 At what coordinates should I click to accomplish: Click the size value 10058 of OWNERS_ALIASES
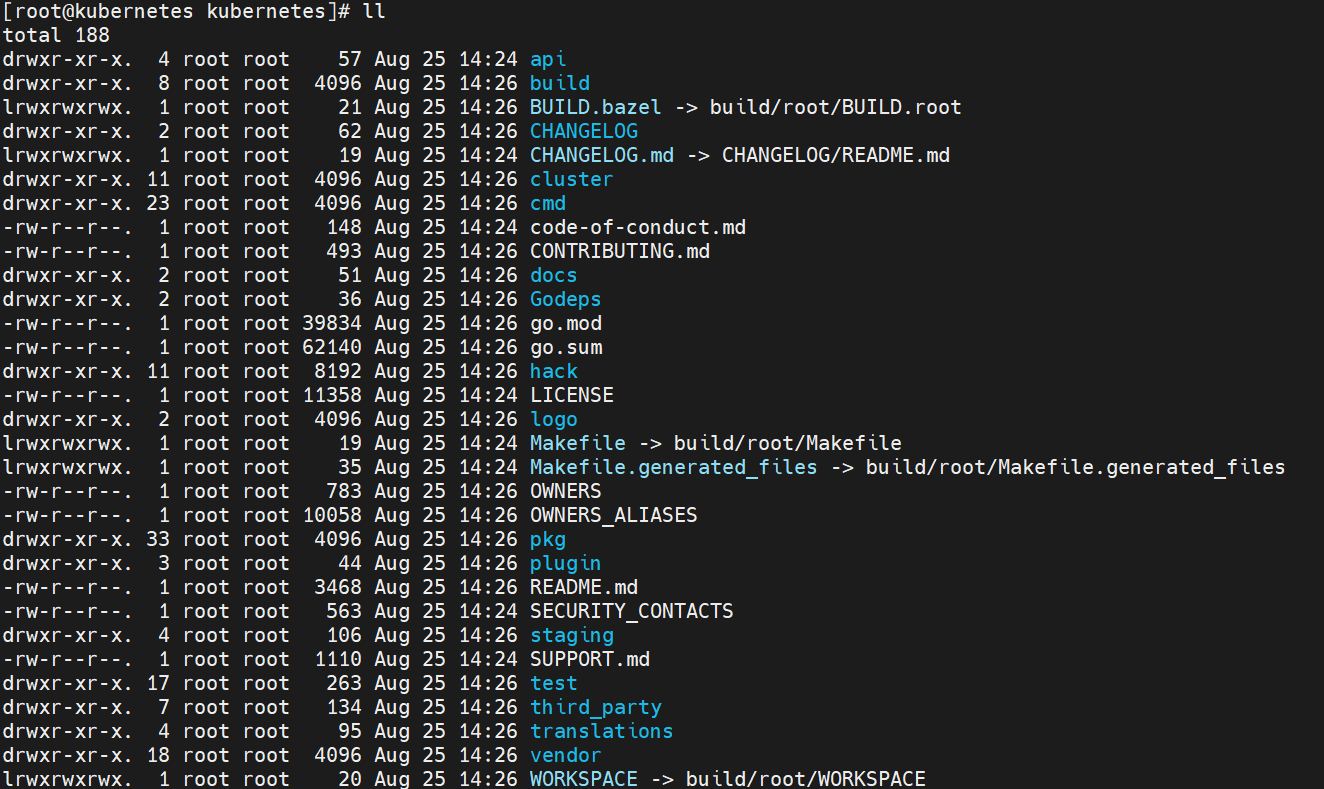(332, 515)
